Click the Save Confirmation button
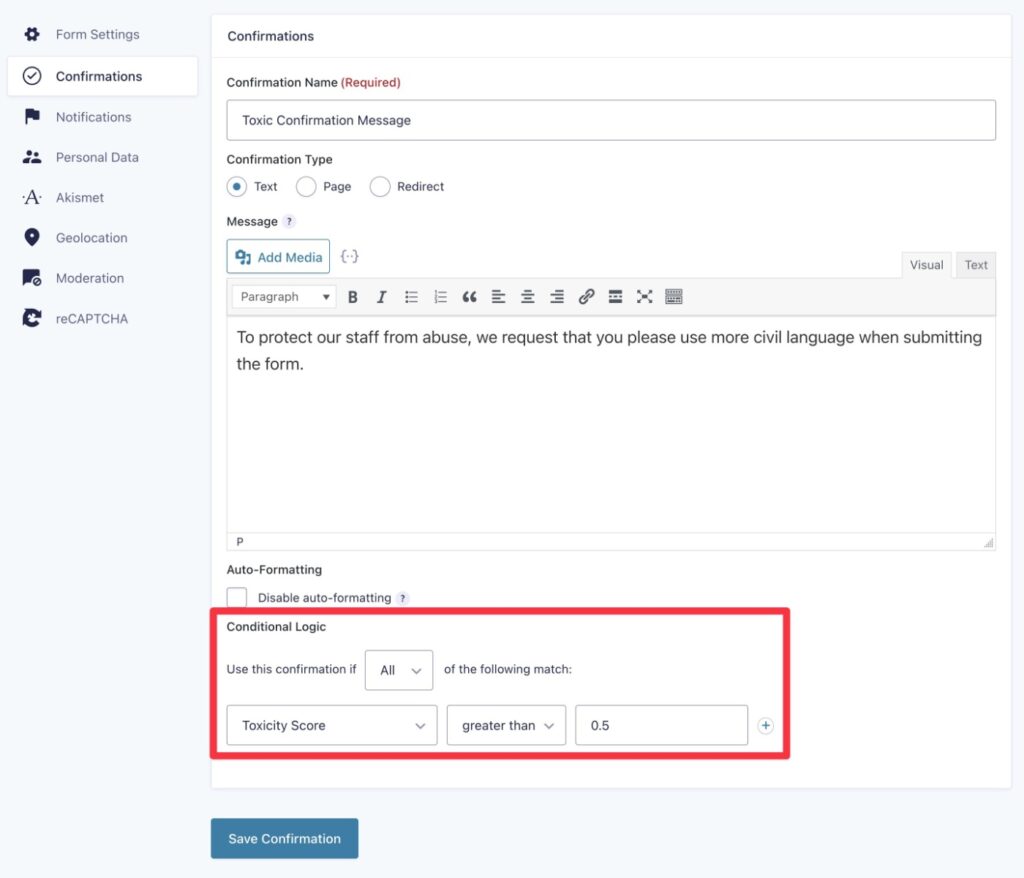Viewport: 1024px width, 878px height. (x=284, y=838)
